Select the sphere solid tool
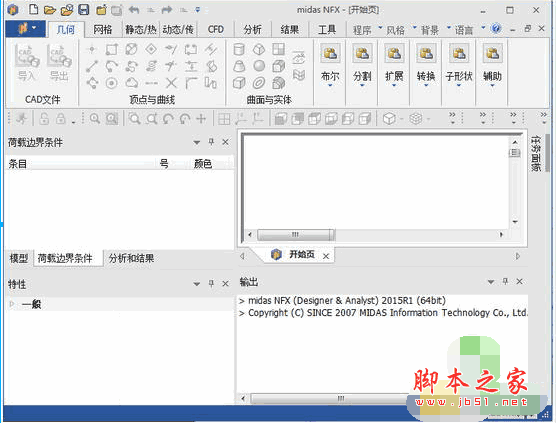This screenshot has height=423, width=556. [x=259, y=66]
